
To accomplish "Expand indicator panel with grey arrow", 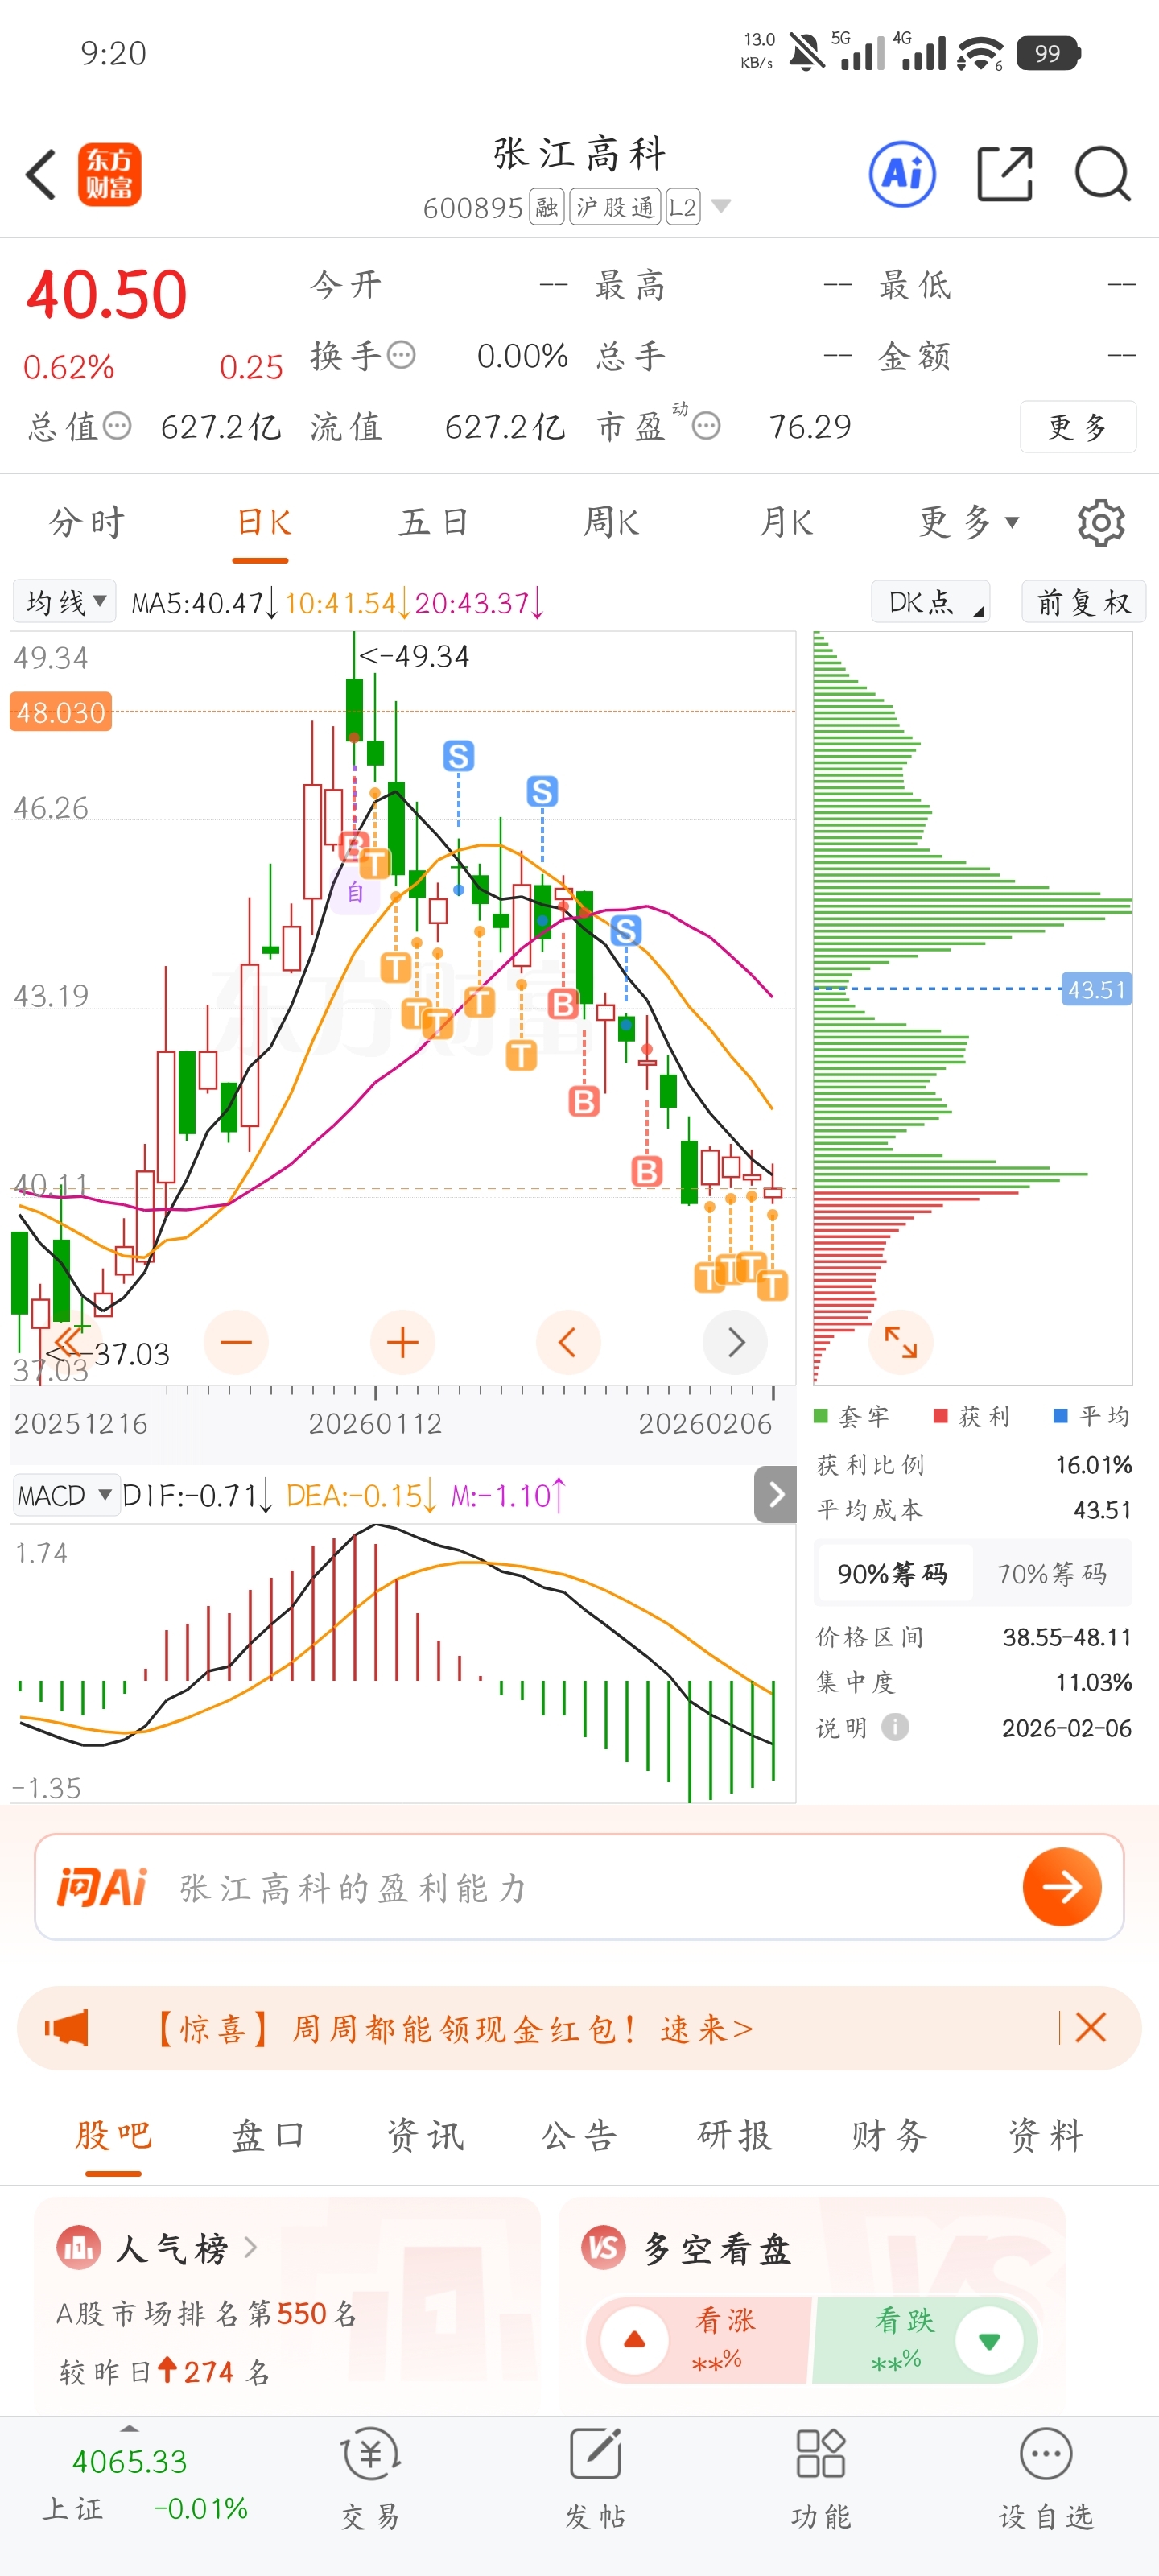I will click(x=775, y=1494).
